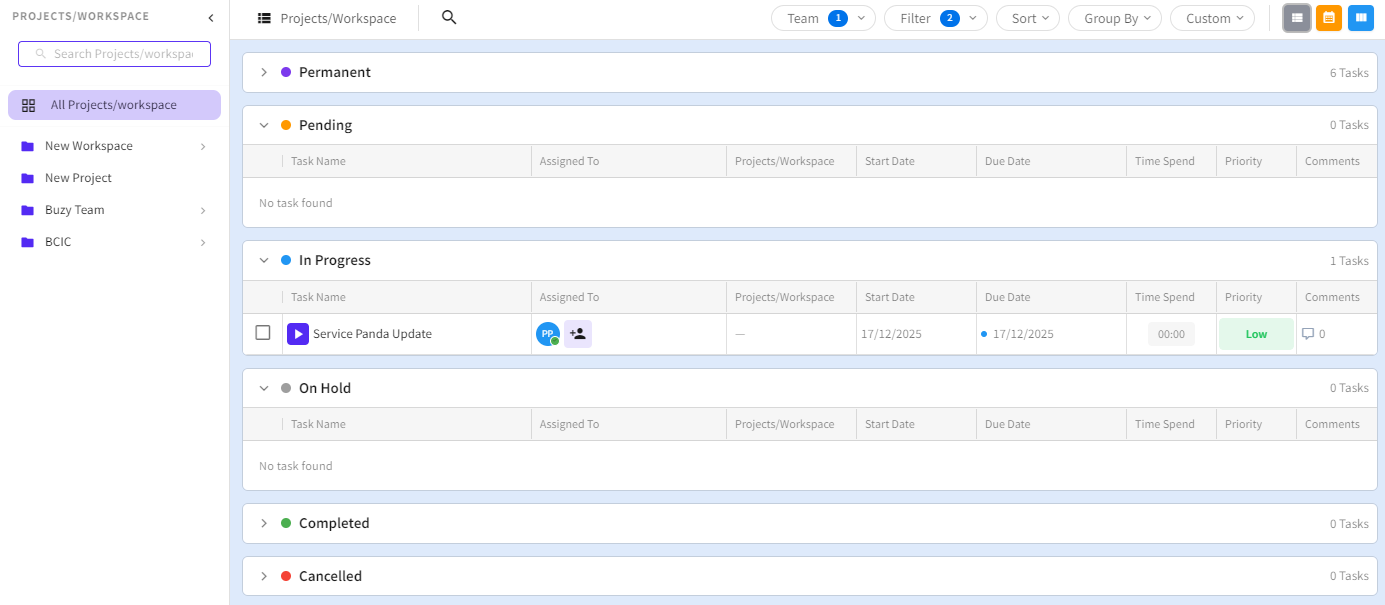Collapse the Projects/Workspace sidebar arrow
1385x605 pixels.
coord(211,18)
